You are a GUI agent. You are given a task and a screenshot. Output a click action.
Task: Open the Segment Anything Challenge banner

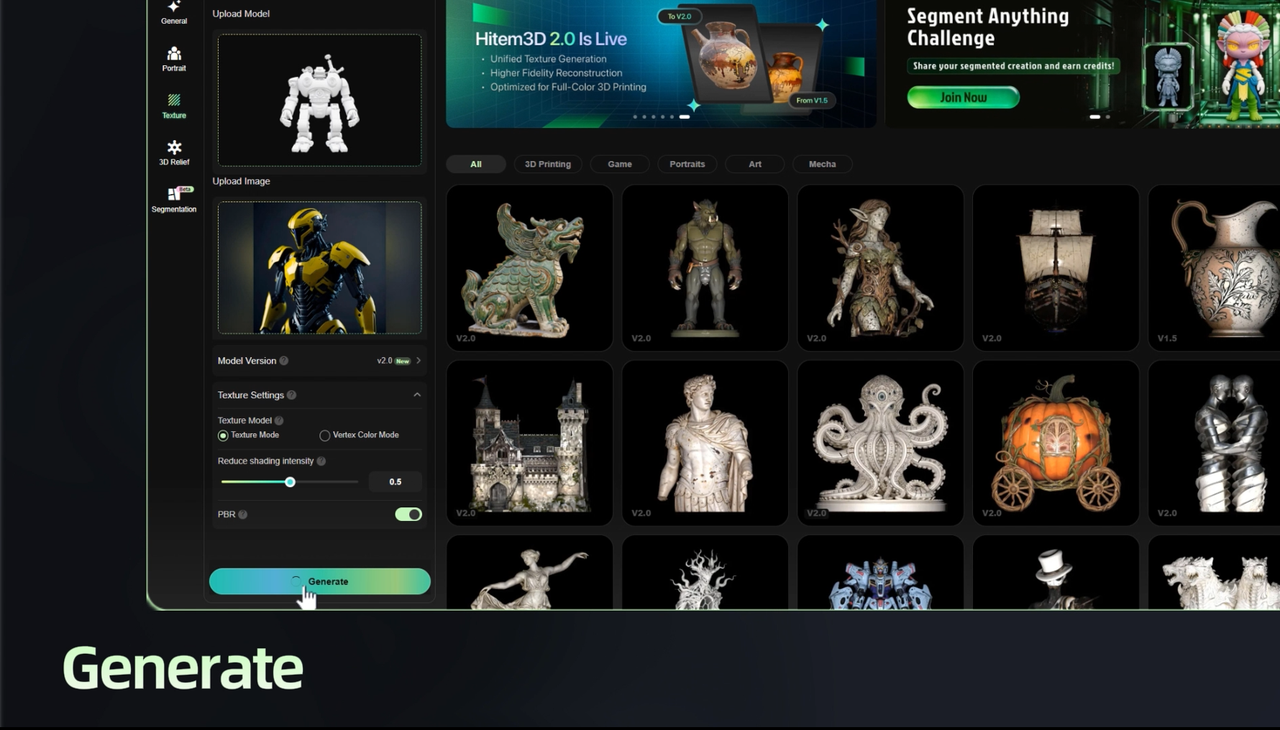click(x=1082, y=64)
